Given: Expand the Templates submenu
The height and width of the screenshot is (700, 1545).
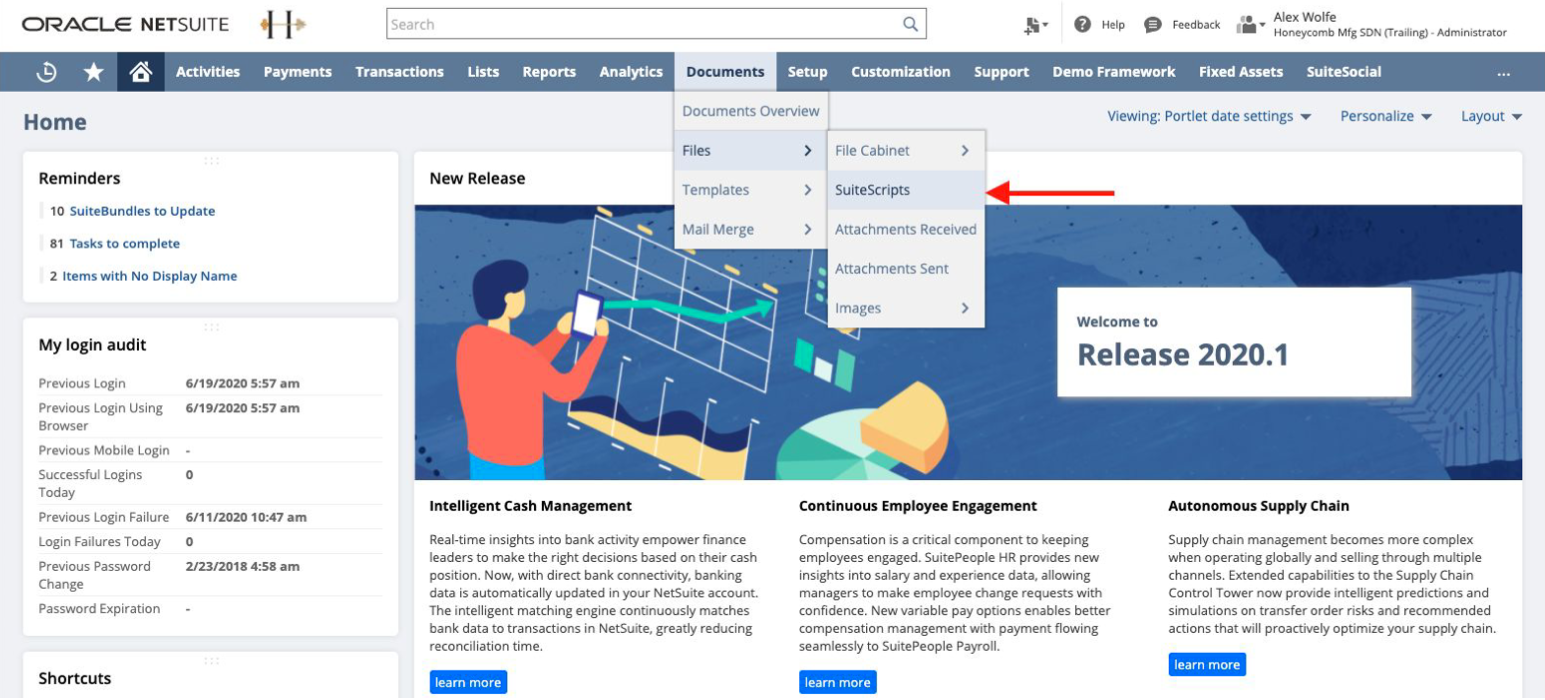Looking at the screenshot, I should coord(751,190).
